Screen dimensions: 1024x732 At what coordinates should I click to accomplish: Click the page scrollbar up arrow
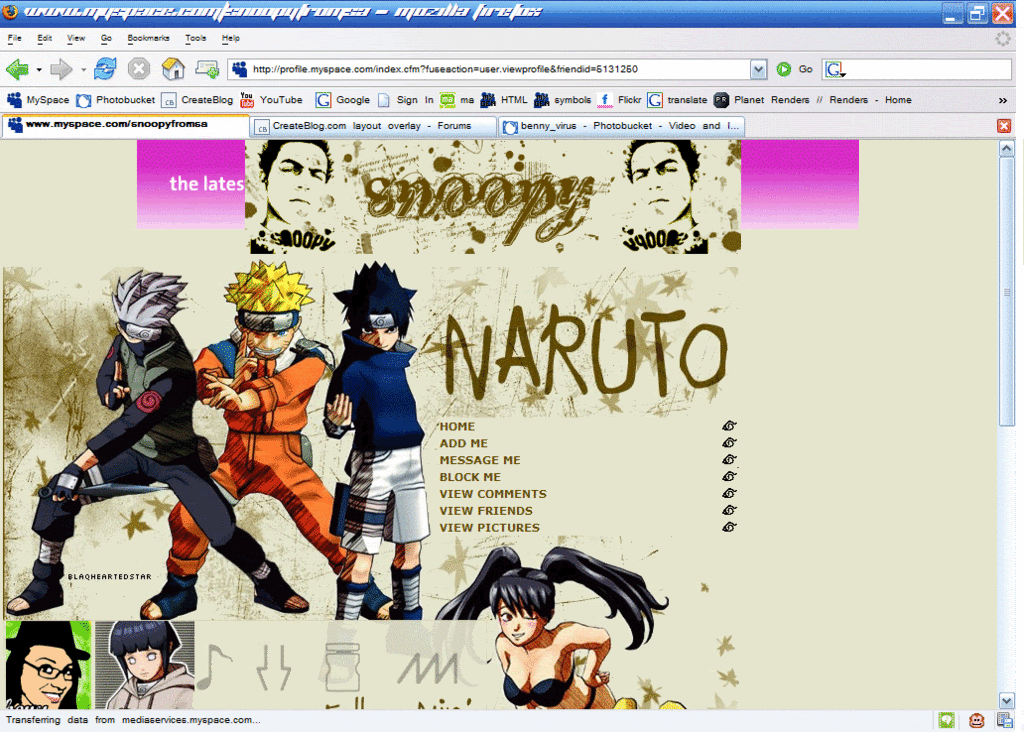(1006, 148)
